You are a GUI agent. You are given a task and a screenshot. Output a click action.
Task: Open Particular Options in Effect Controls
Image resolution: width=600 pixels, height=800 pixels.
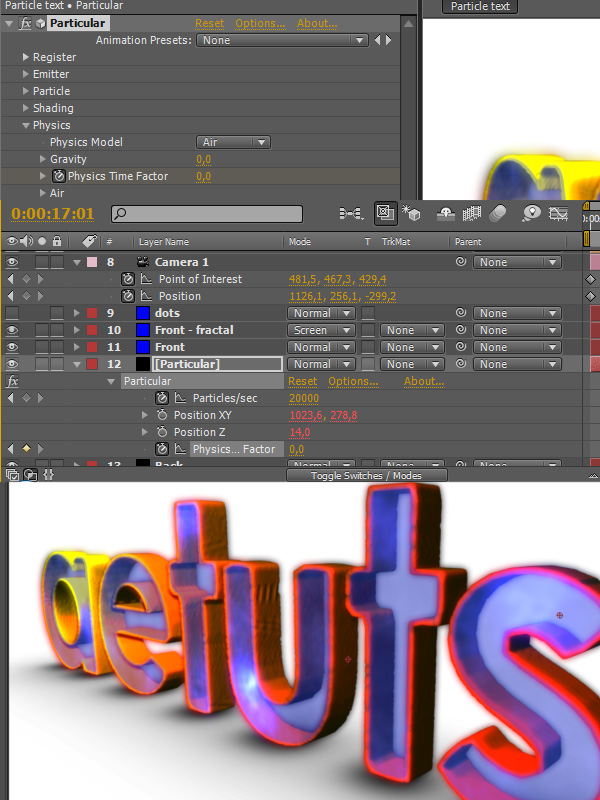tap(260, 23)
